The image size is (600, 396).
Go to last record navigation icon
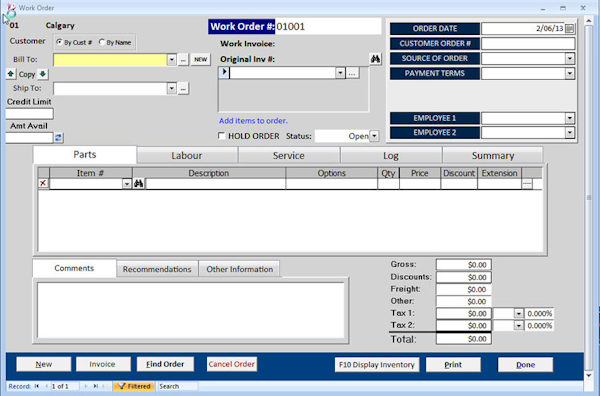click(96, 386)
